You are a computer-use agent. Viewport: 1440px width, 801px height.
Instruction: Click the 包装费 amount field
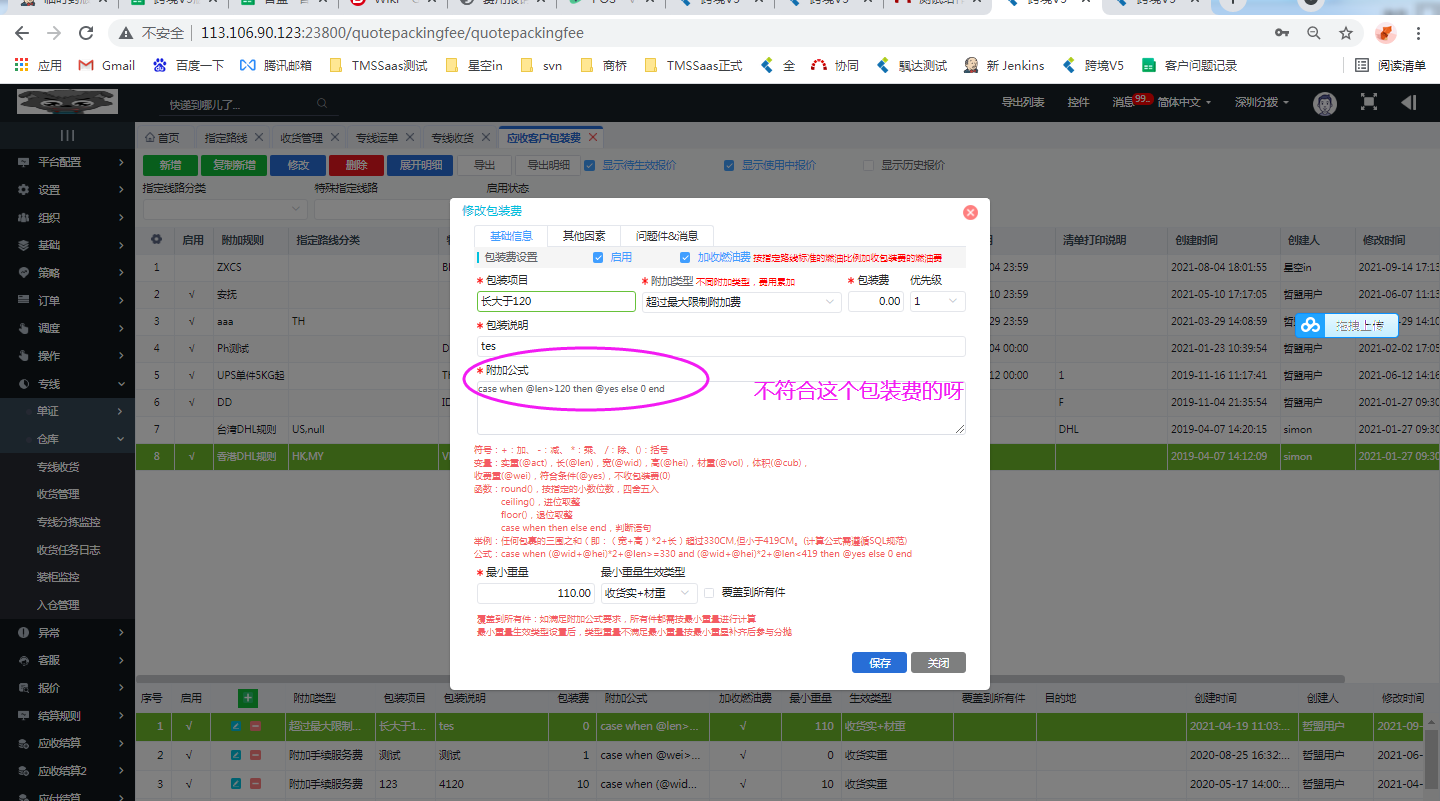[875, 301]
